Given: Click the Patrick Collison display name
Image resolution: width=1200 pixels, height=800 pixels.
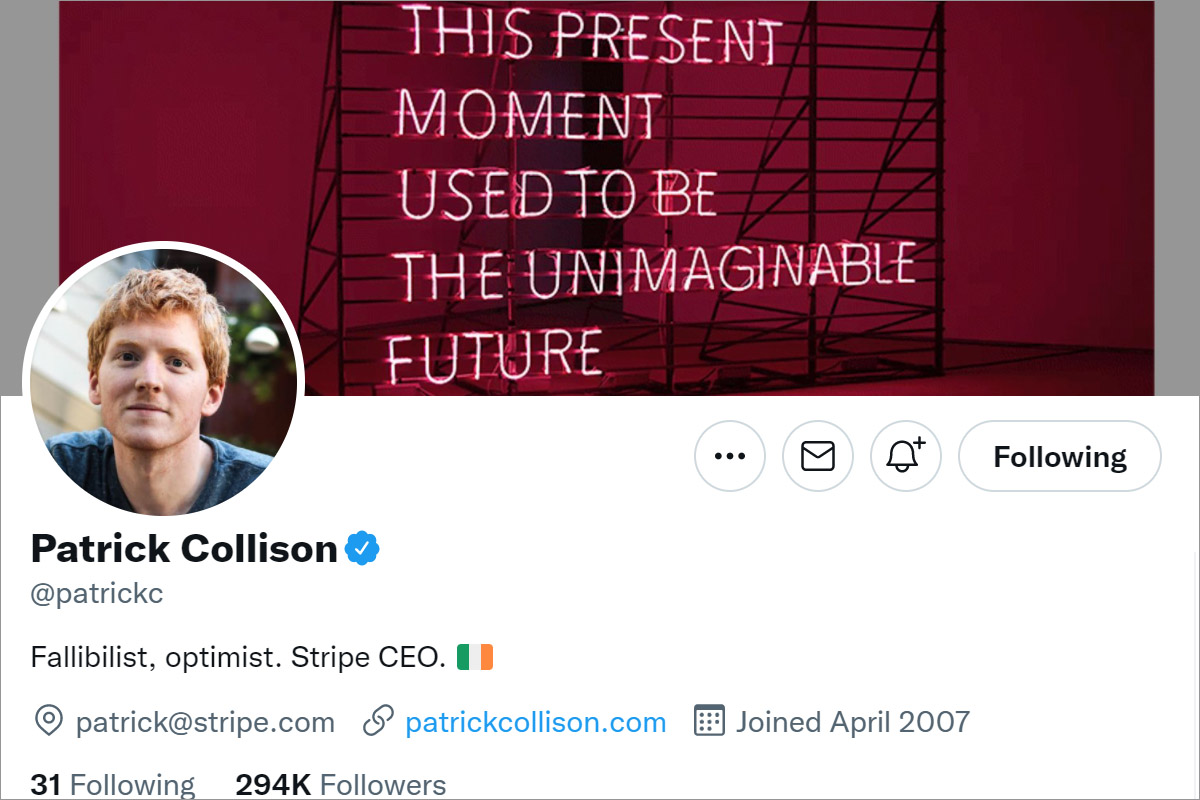Looking at the screenshot, I should 184,548.
